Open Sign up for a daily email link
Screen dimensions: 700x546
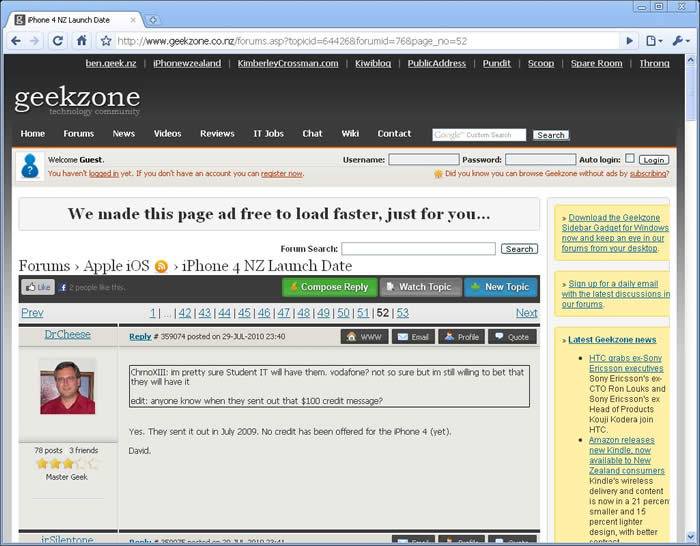(616, 294)
